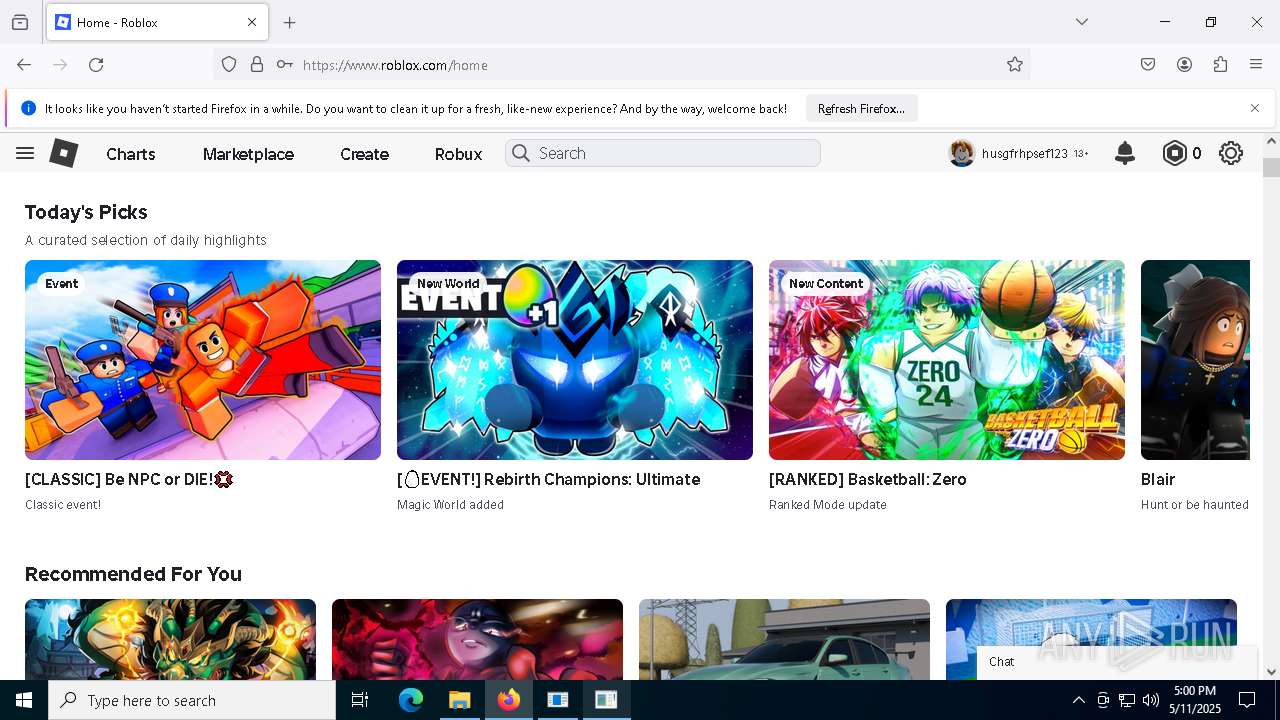Open the Roblox hamburger navigation menu
1280x720 pixels.
(25, 153)
